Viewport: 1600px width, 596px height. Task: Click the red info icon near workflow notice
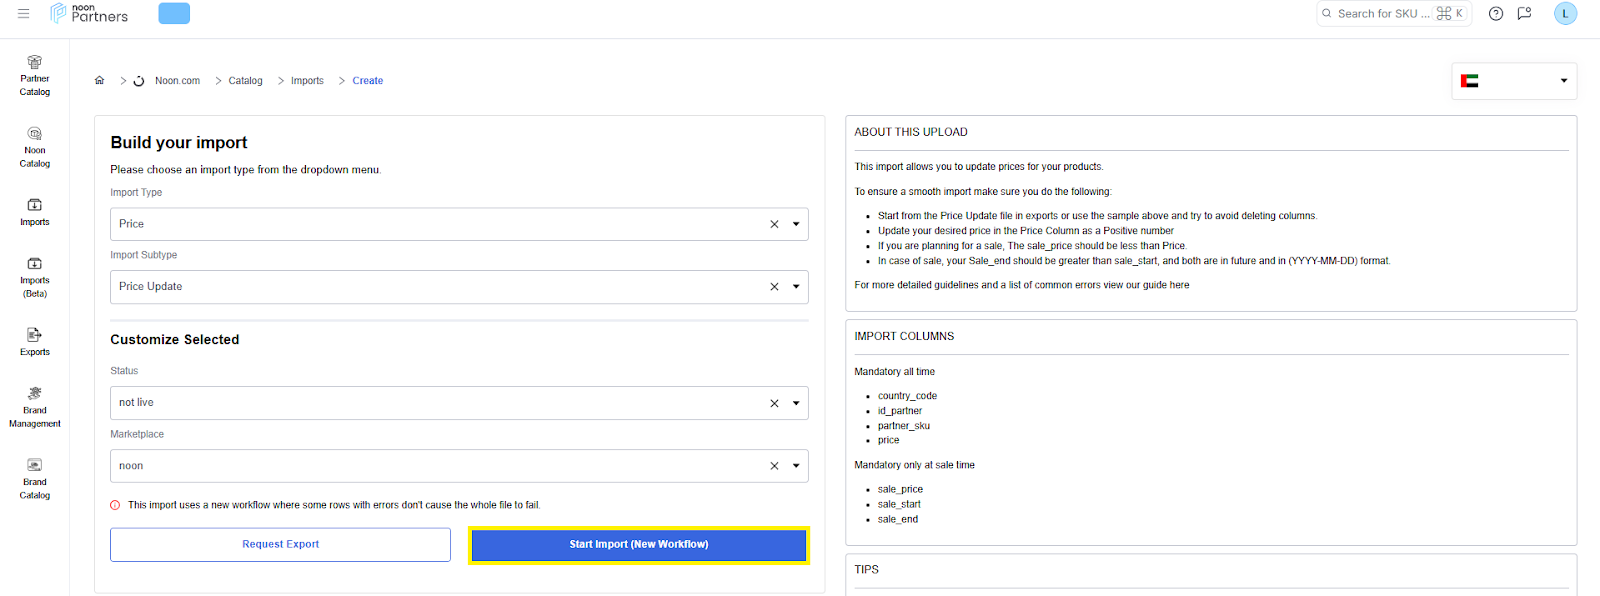[115, 505]
